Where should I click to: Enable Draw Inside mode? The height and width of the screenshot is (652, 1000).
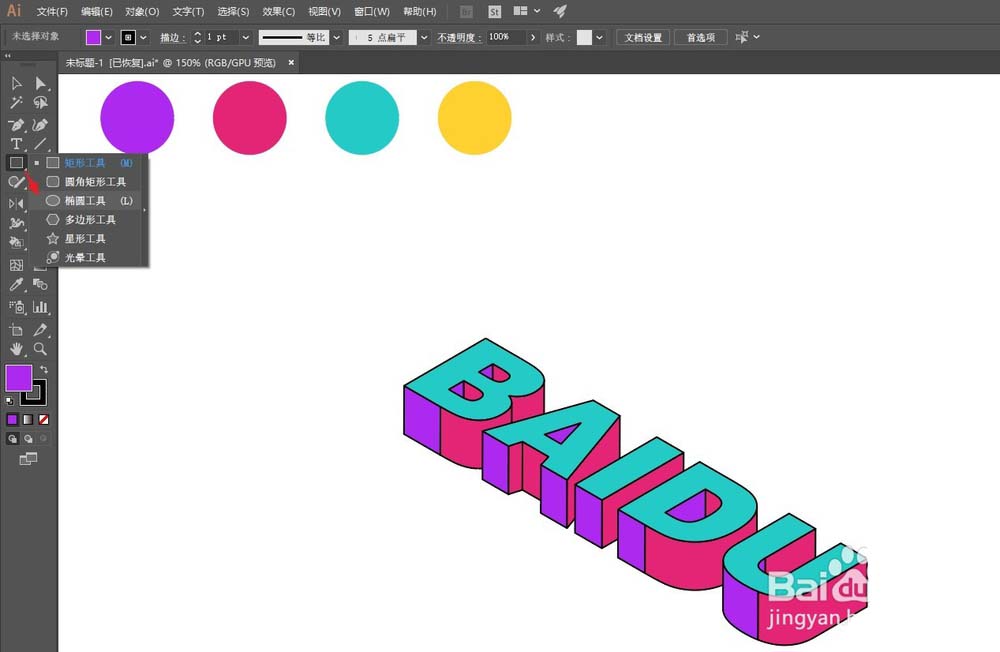[x=43, y=438]
